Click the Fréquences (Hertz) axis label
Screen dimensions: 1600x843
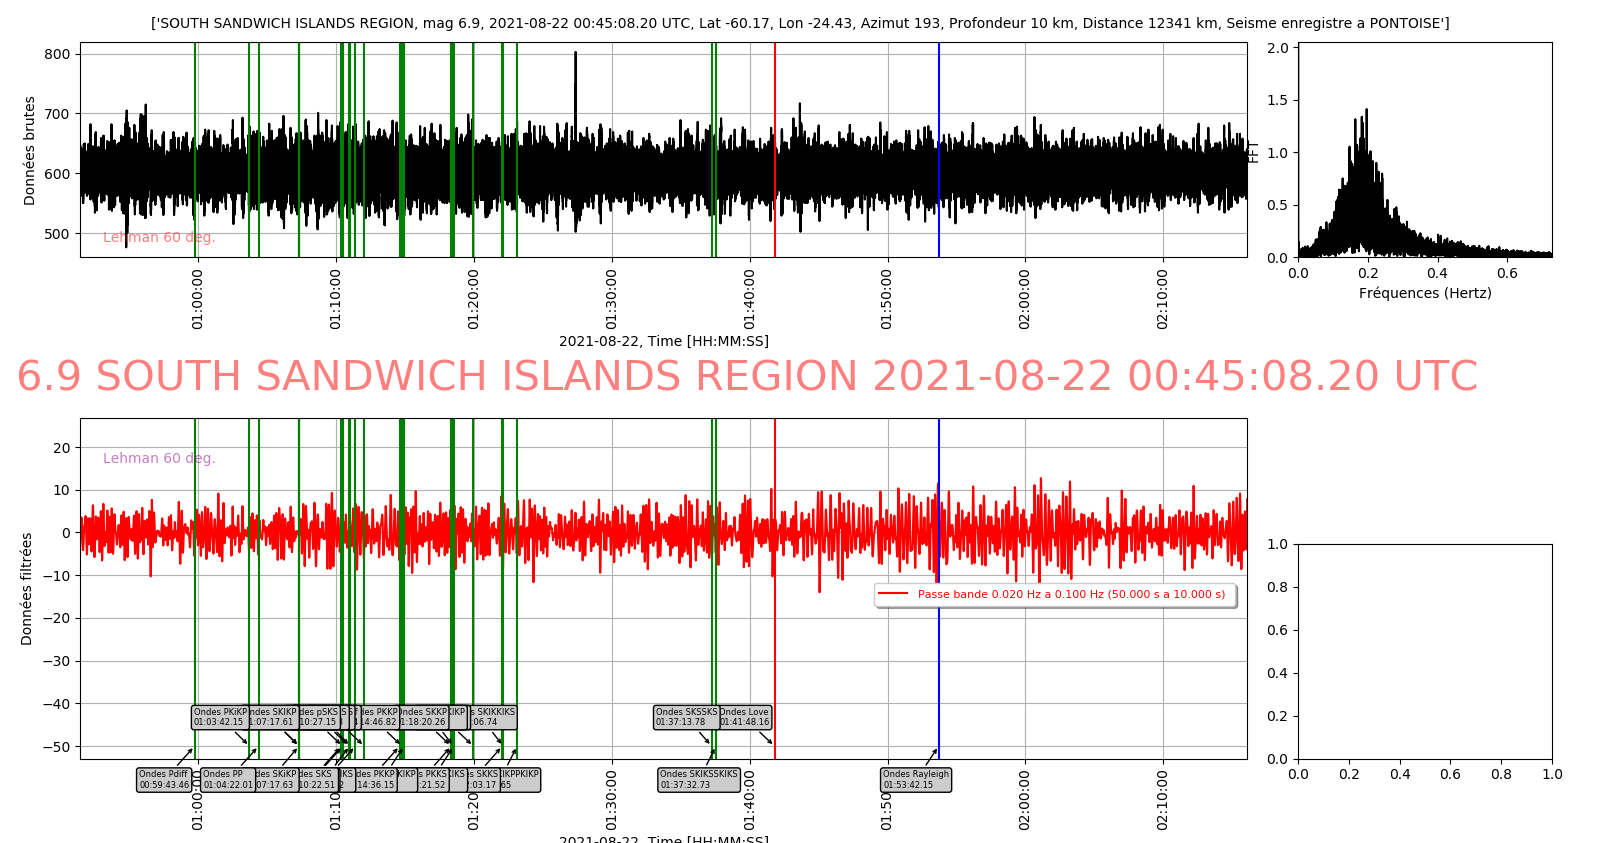point(1425,293)
